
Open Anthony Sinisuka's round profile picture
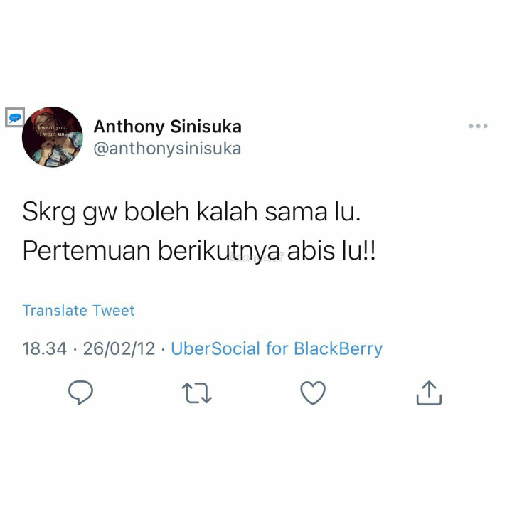tap(52, 137)
